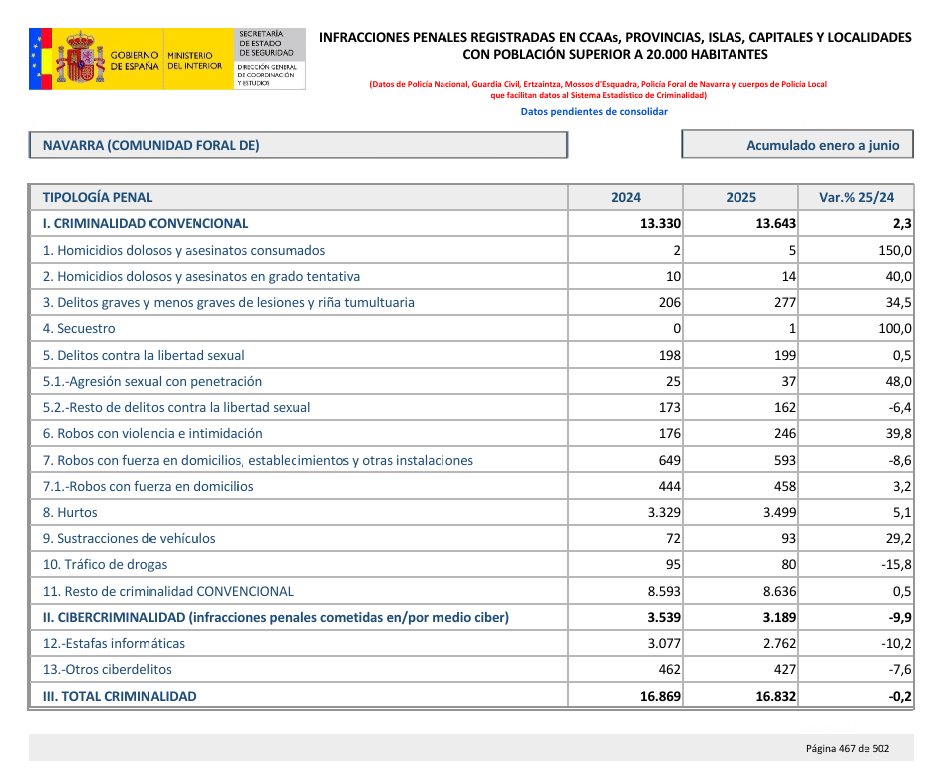The image size is (943, 770).
Task: Click the Acumulado enero a junio period box
Action: (797, 145)
